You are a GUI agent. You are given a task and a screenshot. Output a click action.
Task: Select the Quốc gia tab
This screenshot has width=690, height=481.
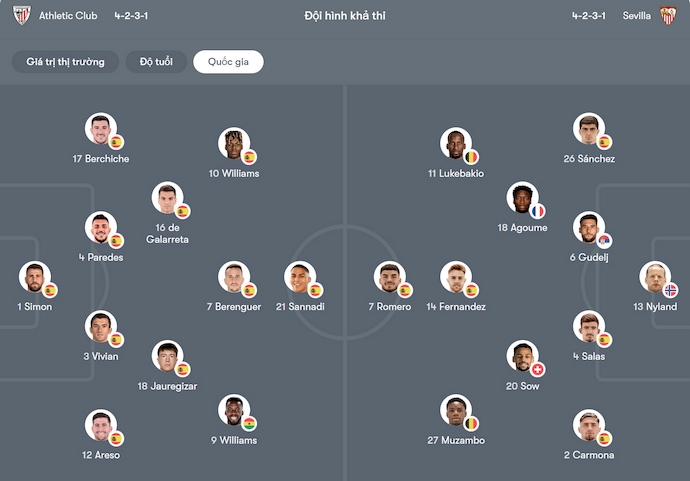click(x=228, y=62)
